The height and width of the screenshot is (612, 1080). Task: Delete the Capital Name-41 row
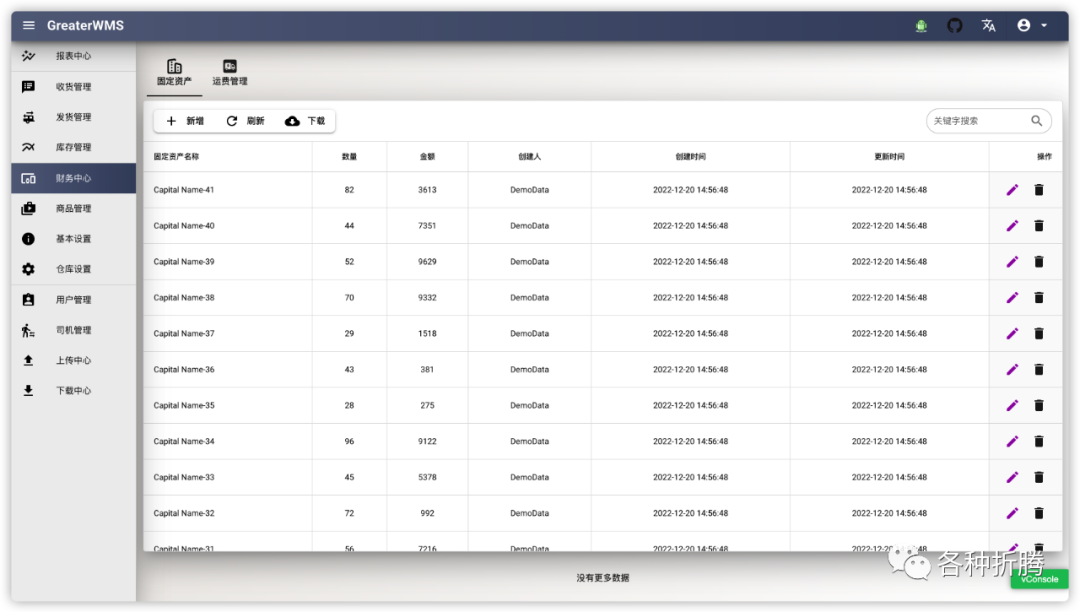1039,190
